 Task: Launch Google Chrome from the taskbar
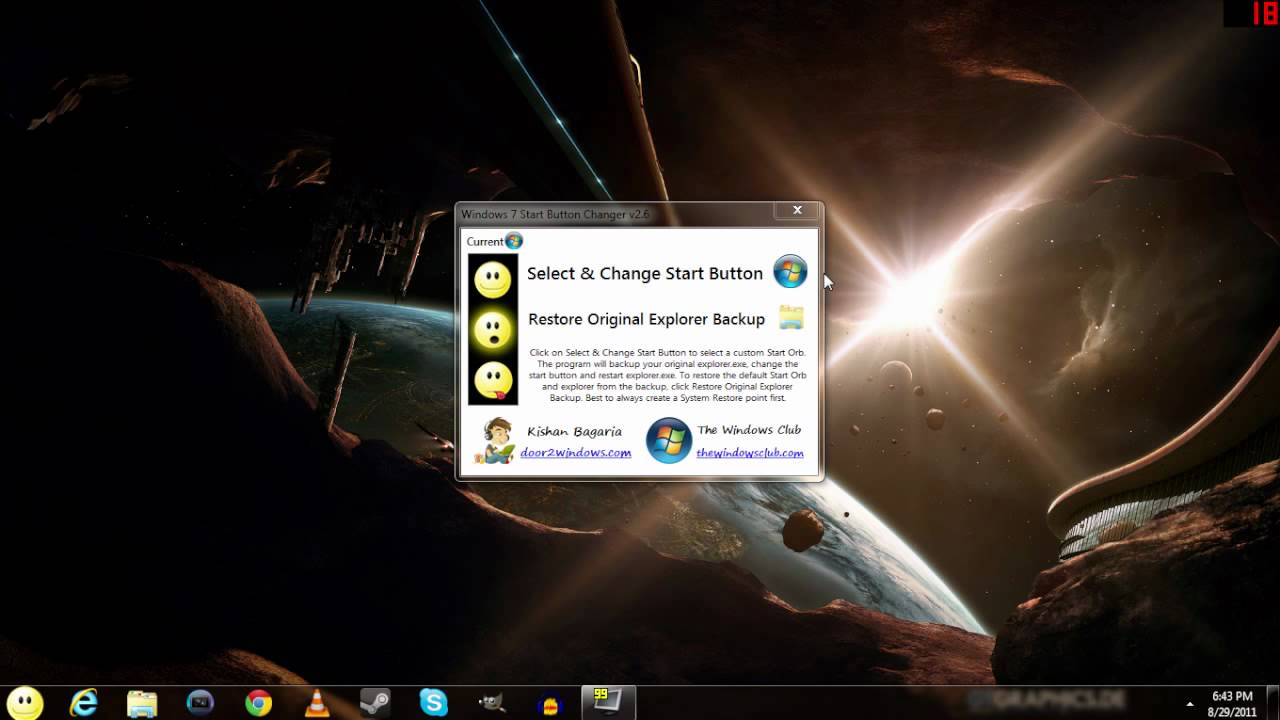click(259, 703)
